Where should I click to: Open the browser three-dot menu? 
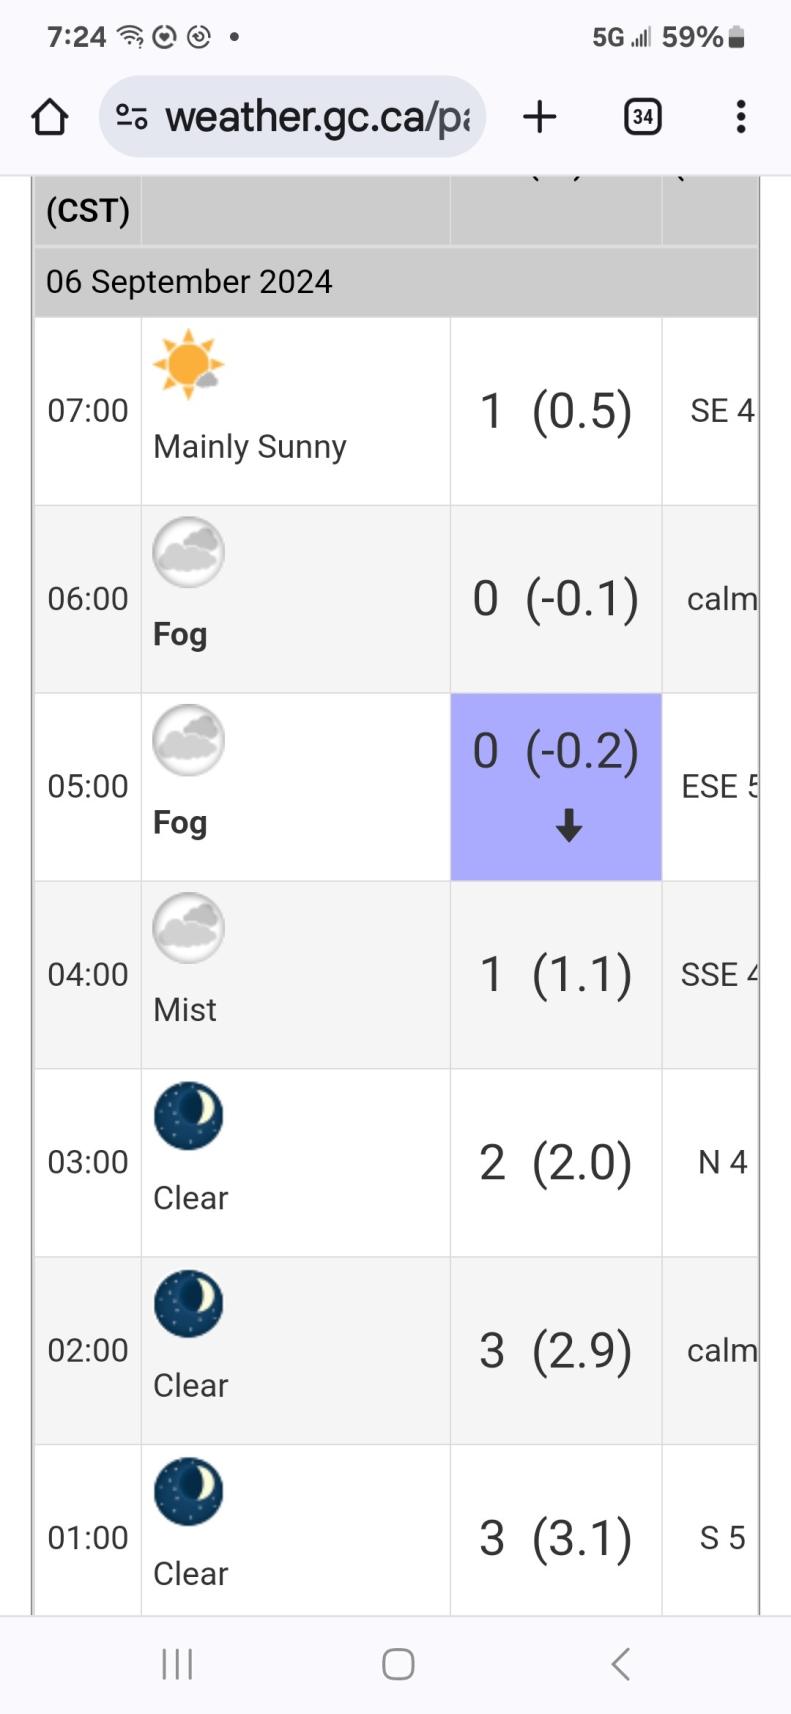[x=740, y=117]
